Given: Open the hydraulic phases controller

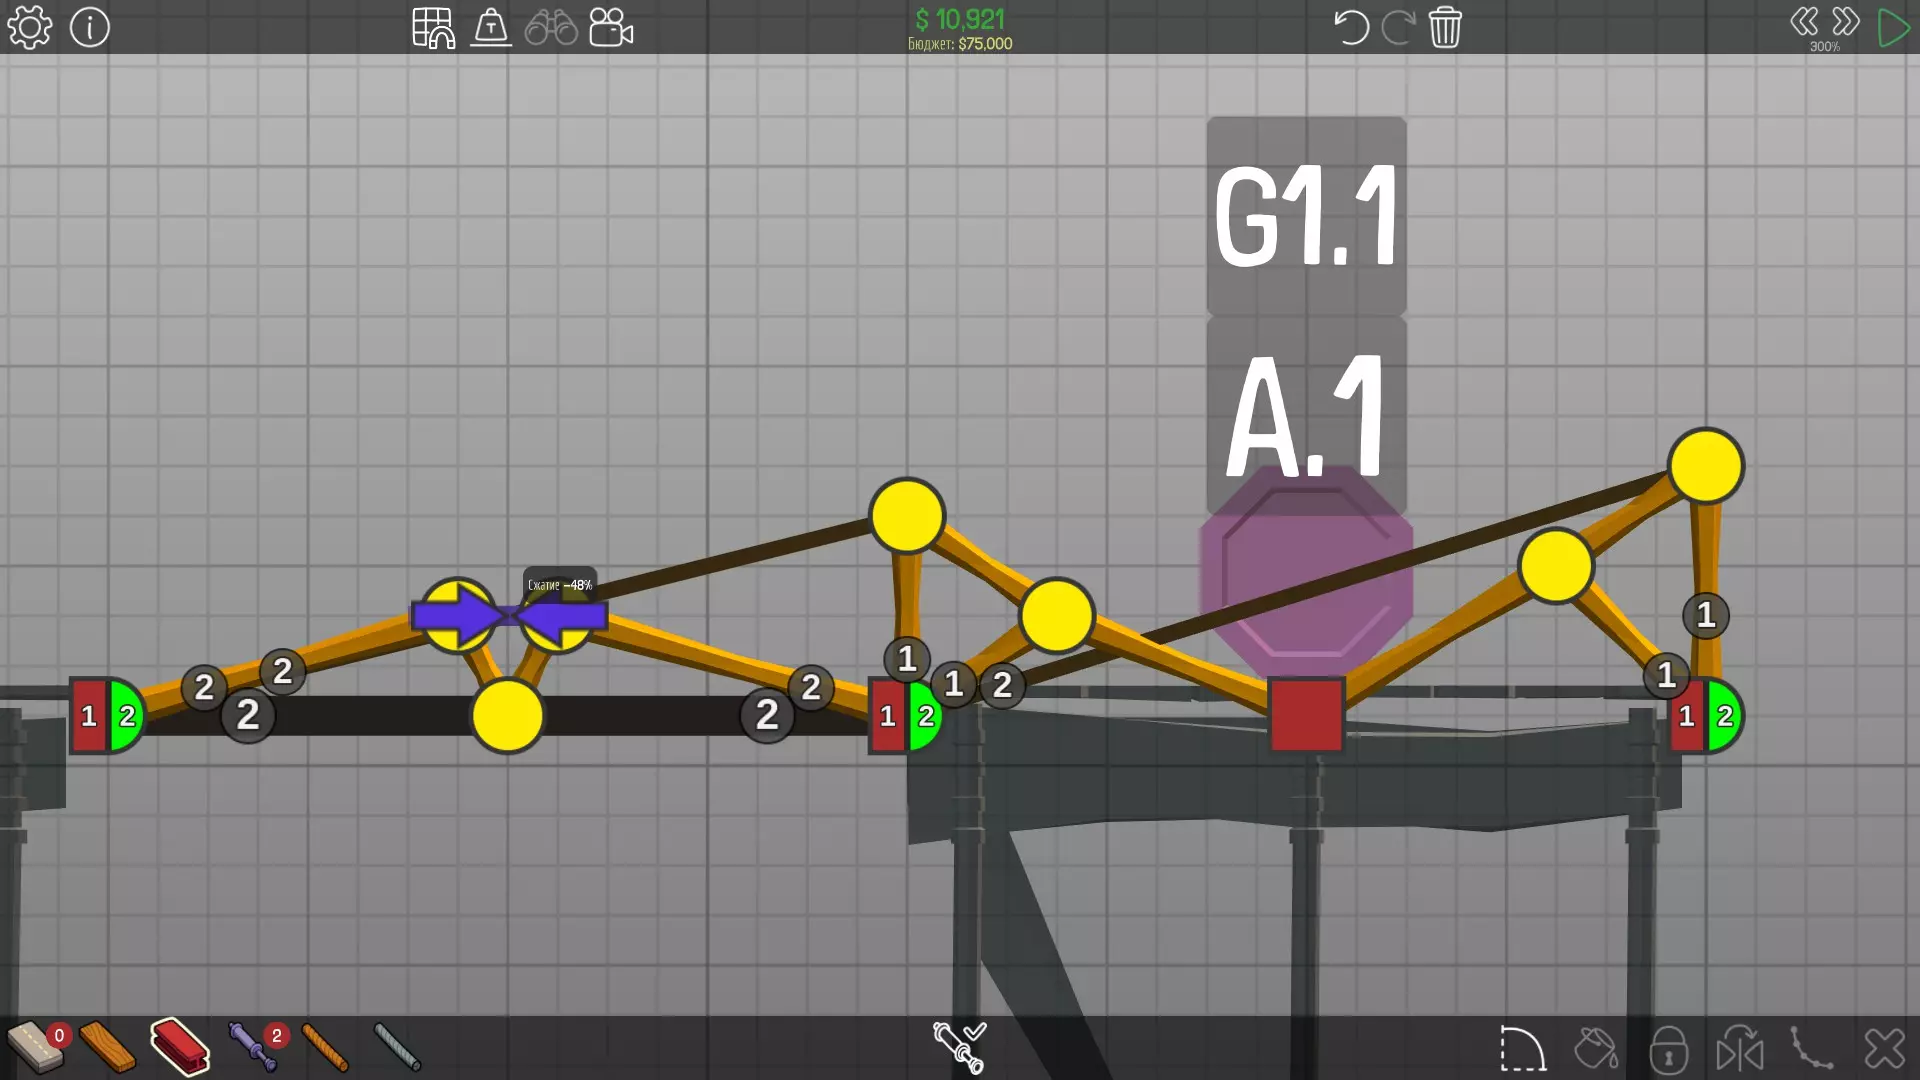Looking at the screenshot, I should tap(959, 1047).
